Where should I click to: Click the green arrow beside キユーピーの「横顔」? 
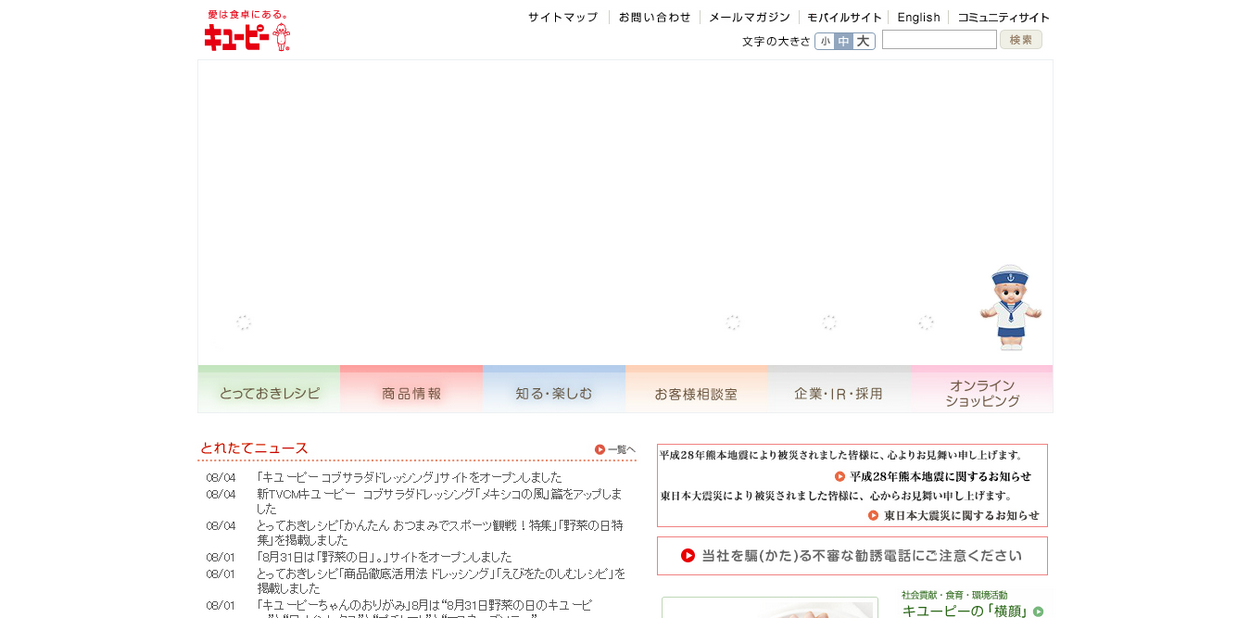pos(1038,611)
